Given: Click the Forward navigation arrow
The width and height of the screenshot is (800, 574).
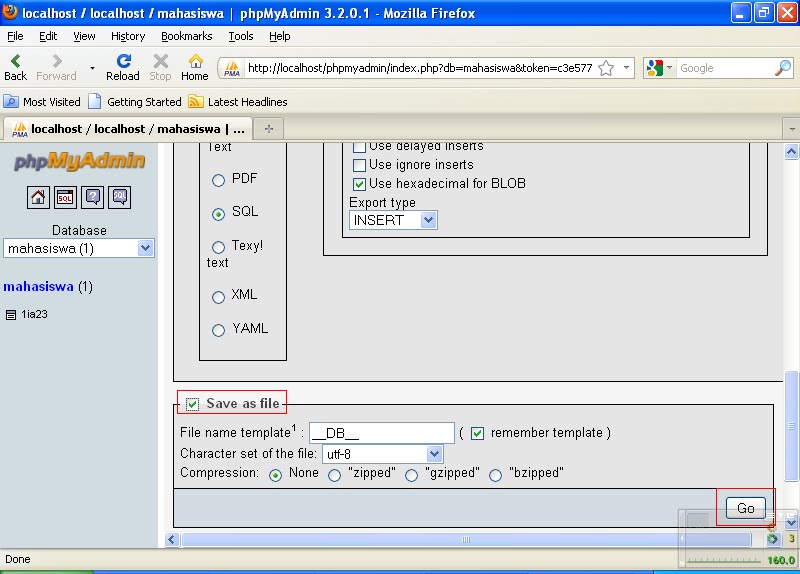Looking at the screenshot, I should (56, 67).
